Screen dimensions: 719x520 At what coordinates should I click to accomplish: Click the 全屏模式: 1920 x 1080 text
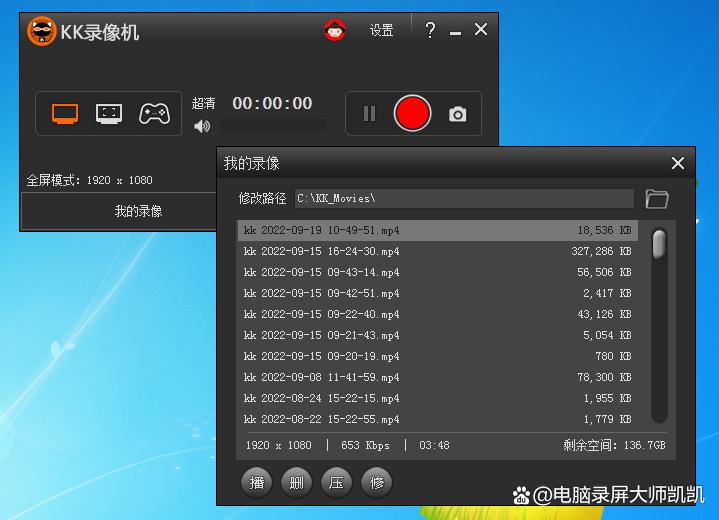(89, 180)
